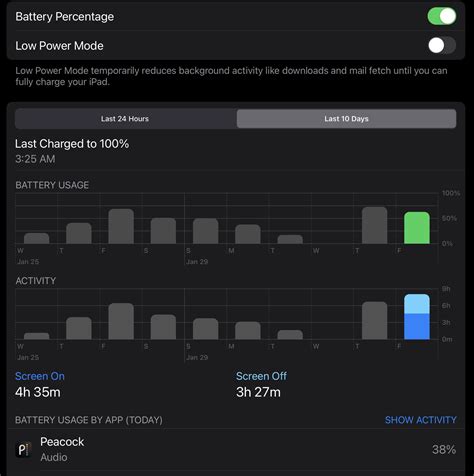474x476 pixels.
Task: Tap the Screen On label
Action: click(40, 376)
